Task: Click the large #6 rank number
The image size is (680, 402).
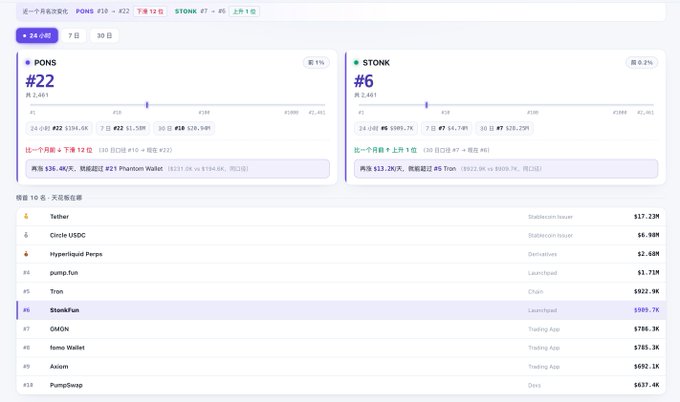Action: point(363,81)
